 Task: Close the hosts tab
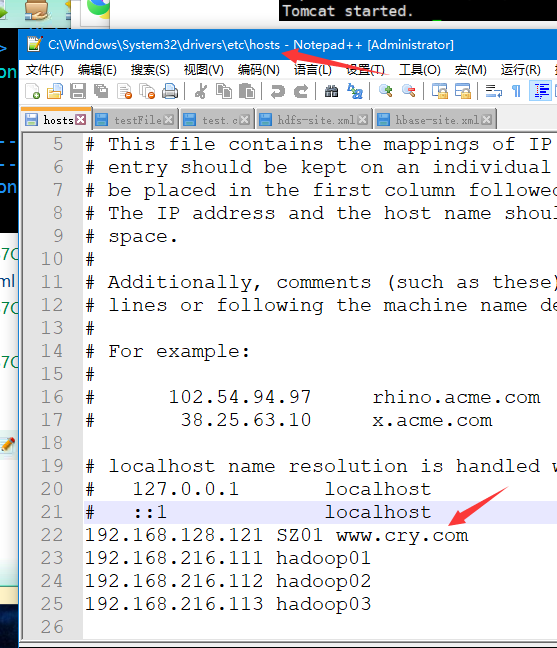pyautogui.click(x=81, y=120)
